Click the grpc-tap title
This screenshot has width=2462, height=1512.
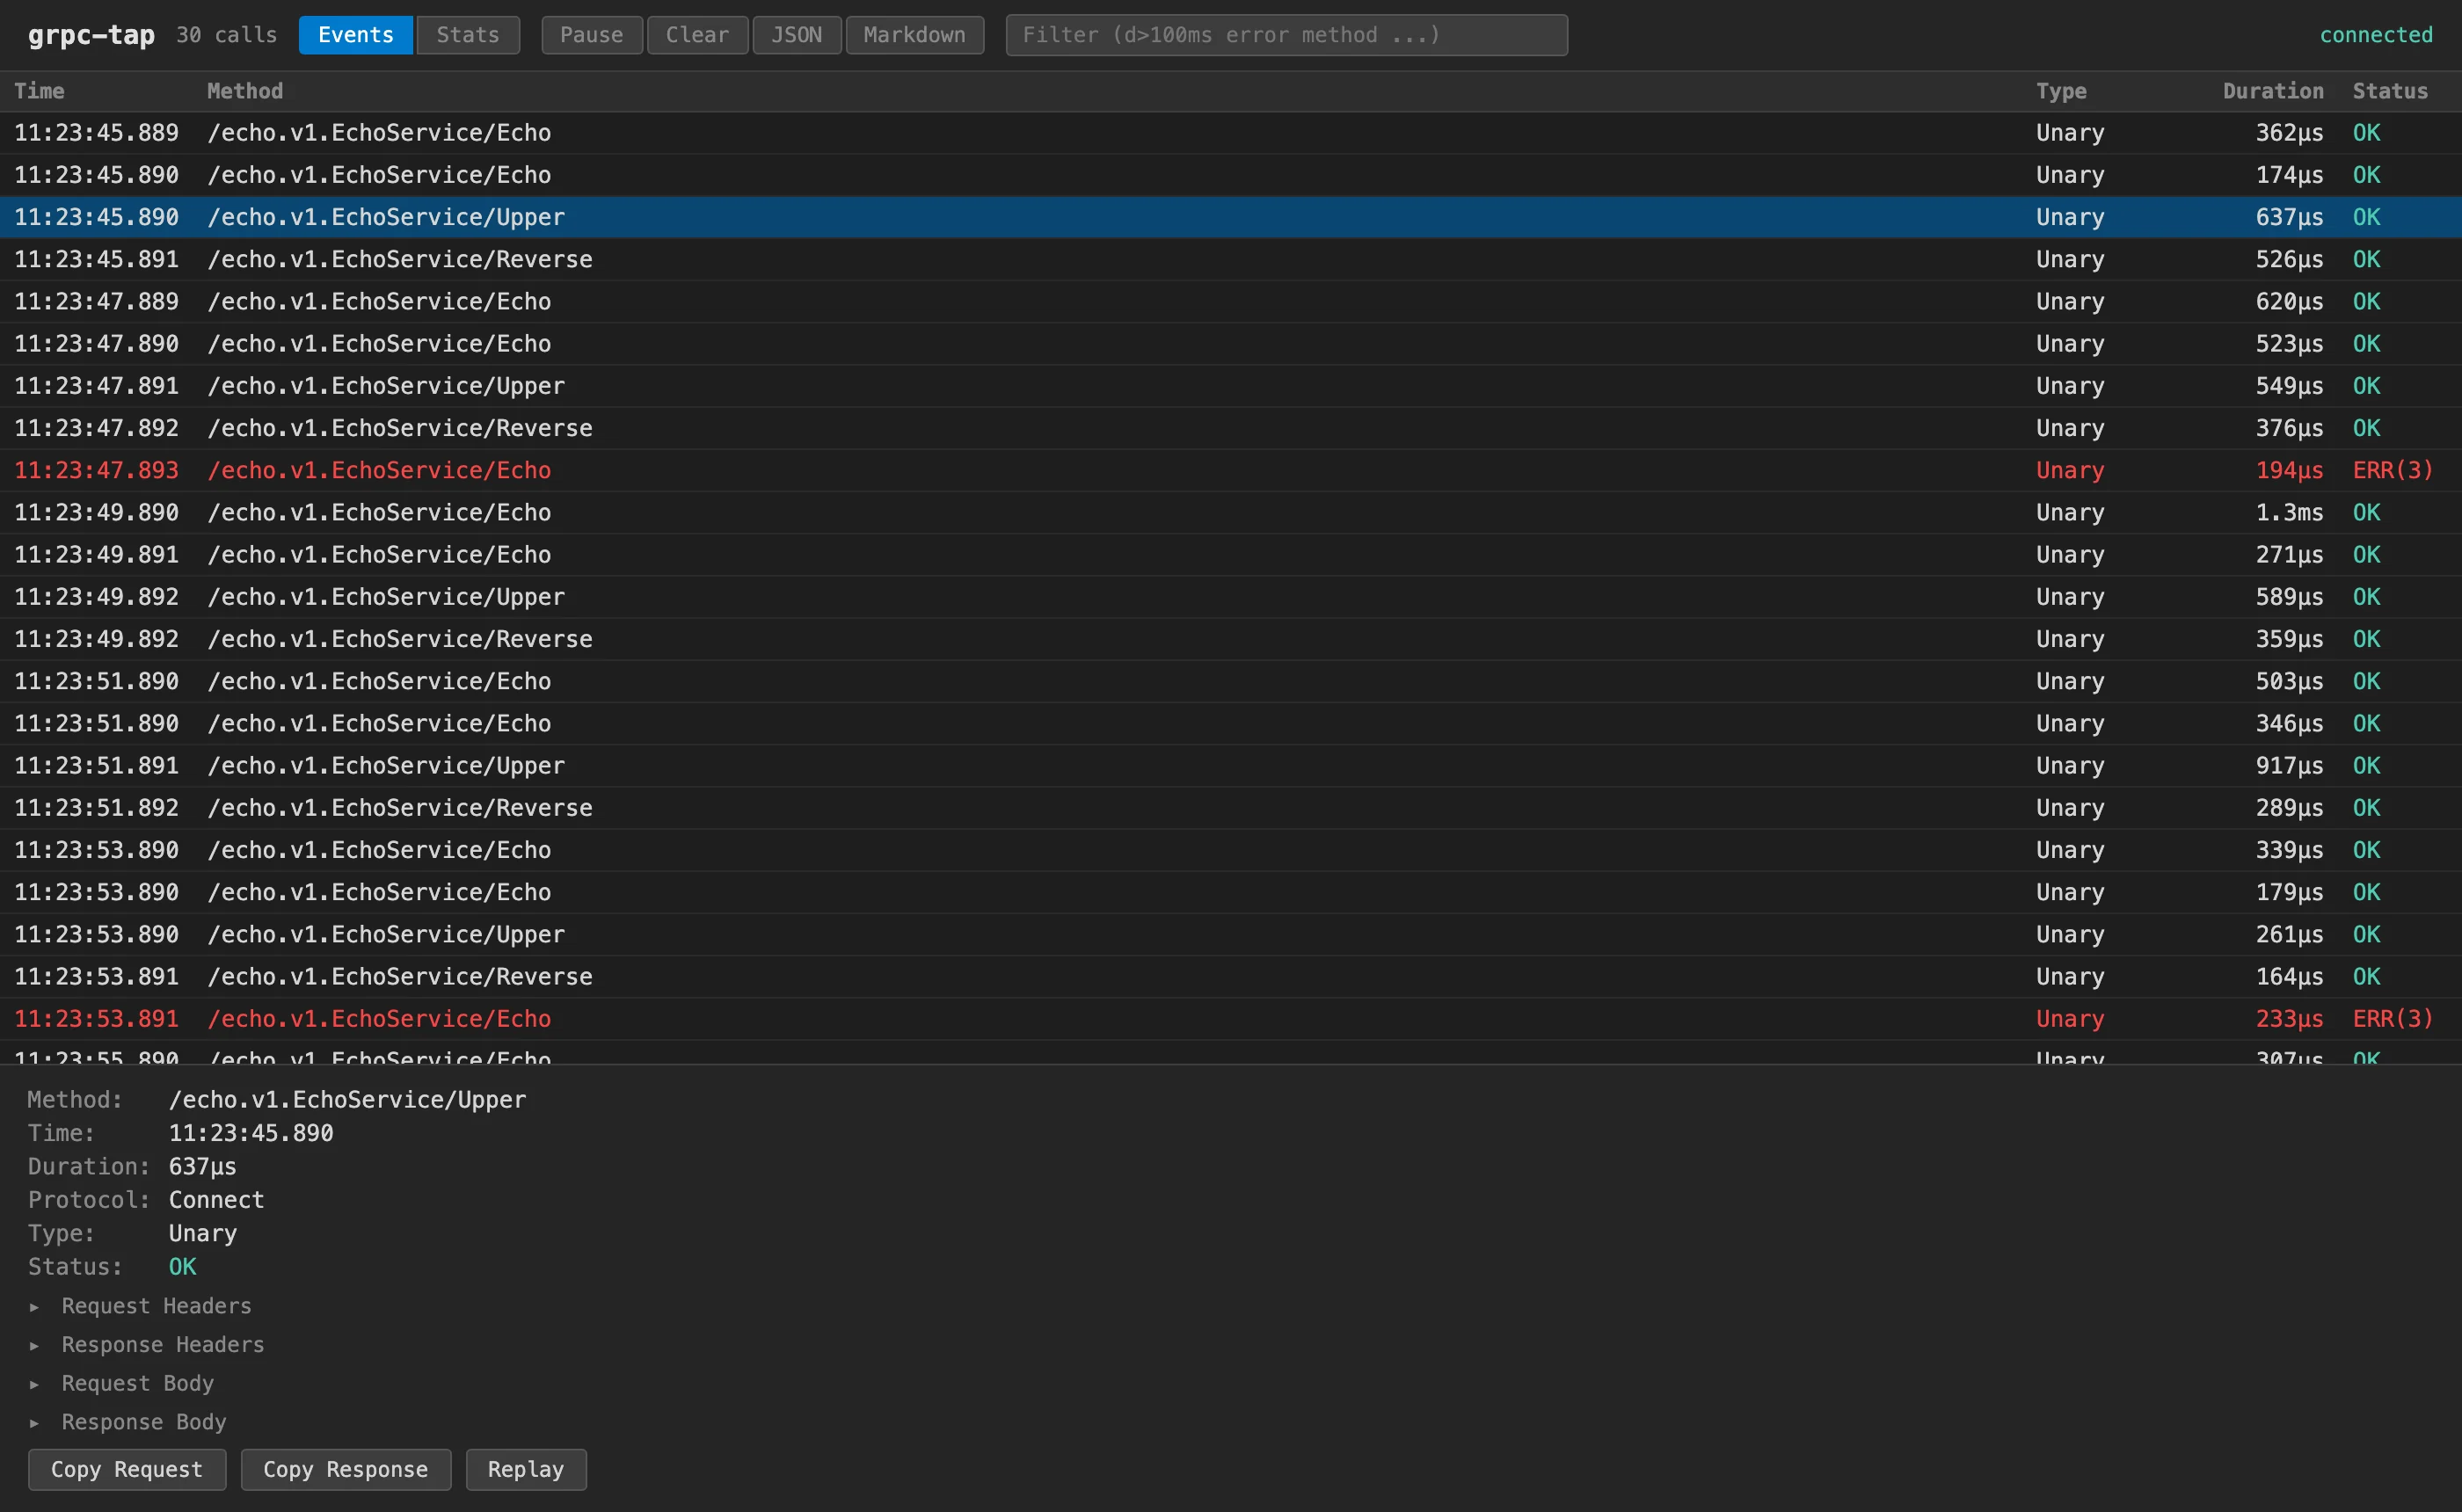click(91, 35)
